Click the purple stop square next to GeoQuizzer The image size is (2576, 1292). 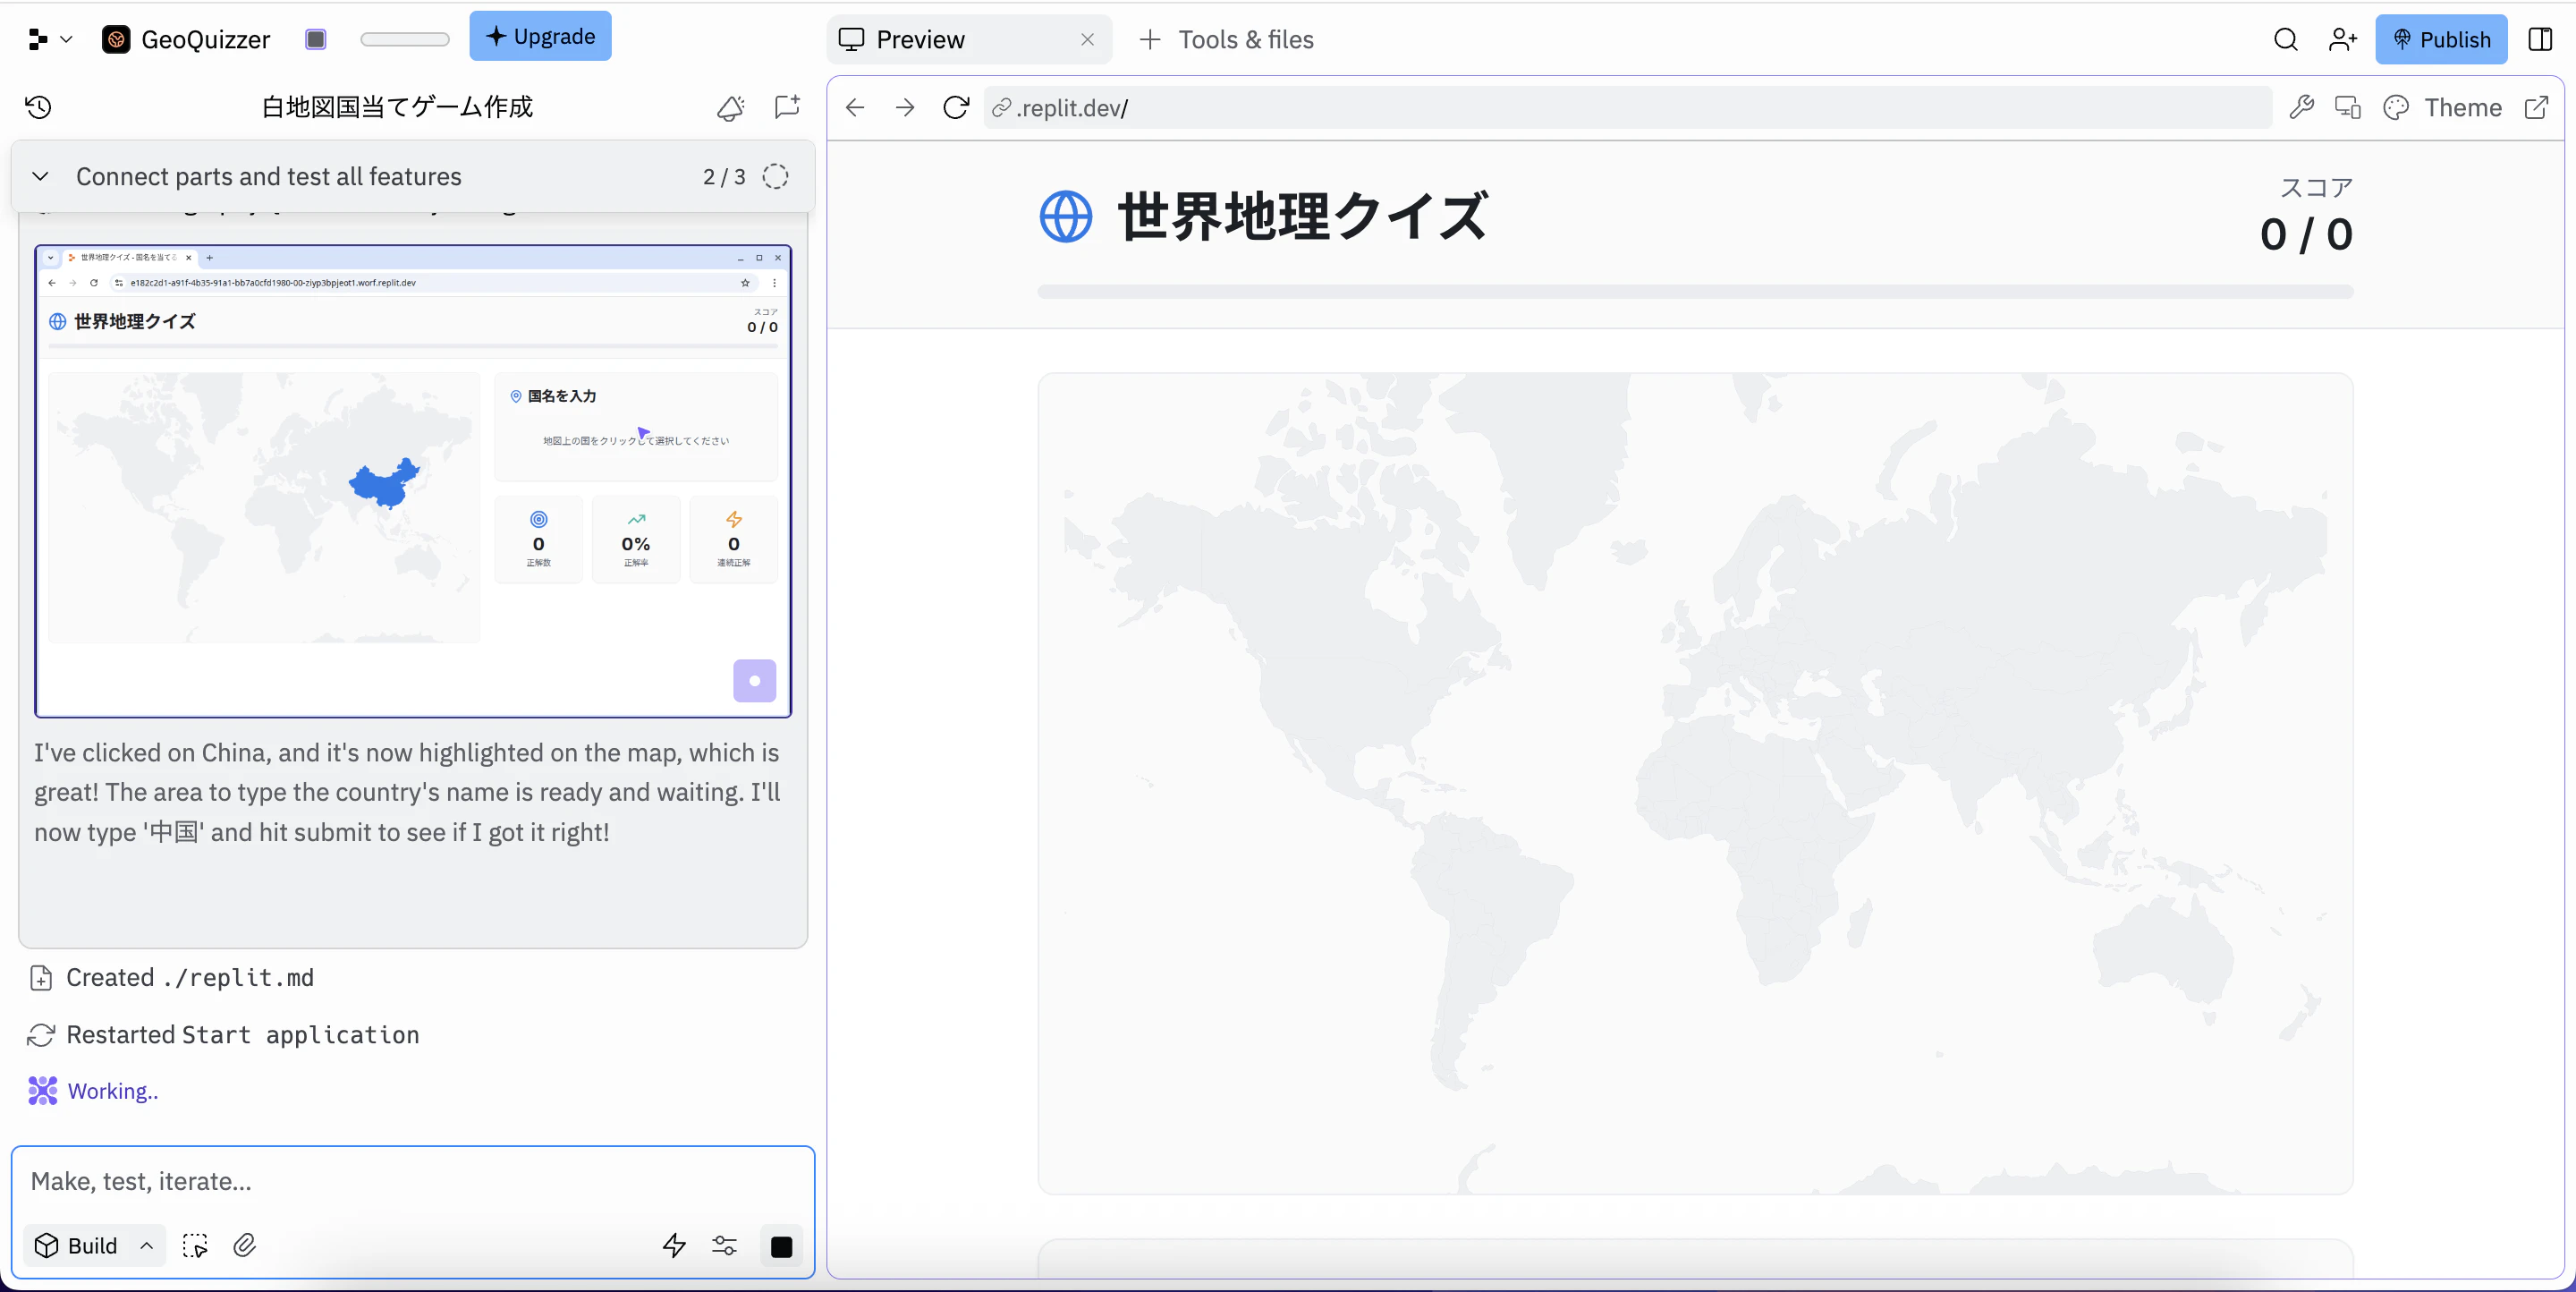coord(316,39)
